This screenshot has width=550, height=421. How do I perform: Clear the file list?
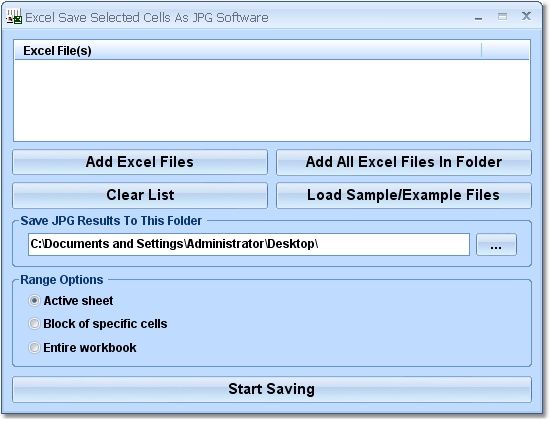140,195
